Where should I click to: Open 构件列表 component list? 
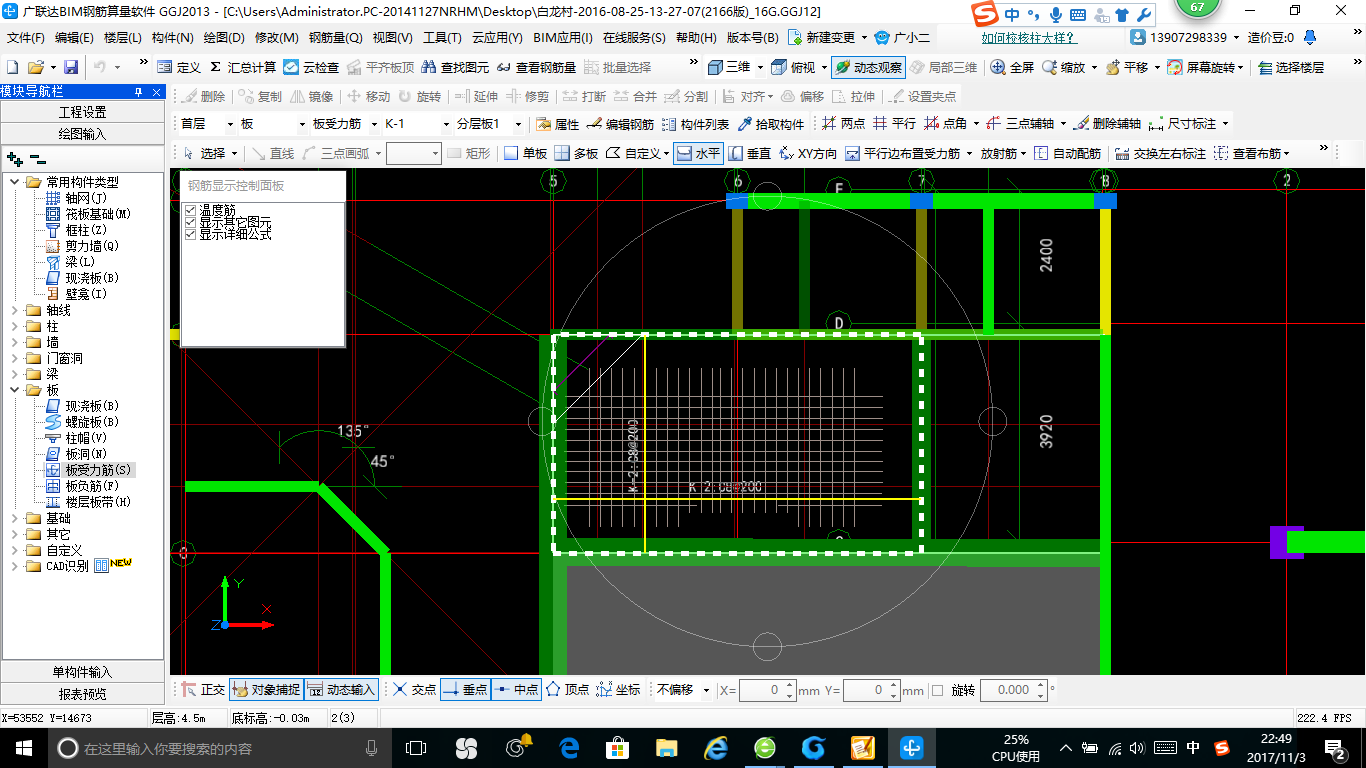pos(695,124)
